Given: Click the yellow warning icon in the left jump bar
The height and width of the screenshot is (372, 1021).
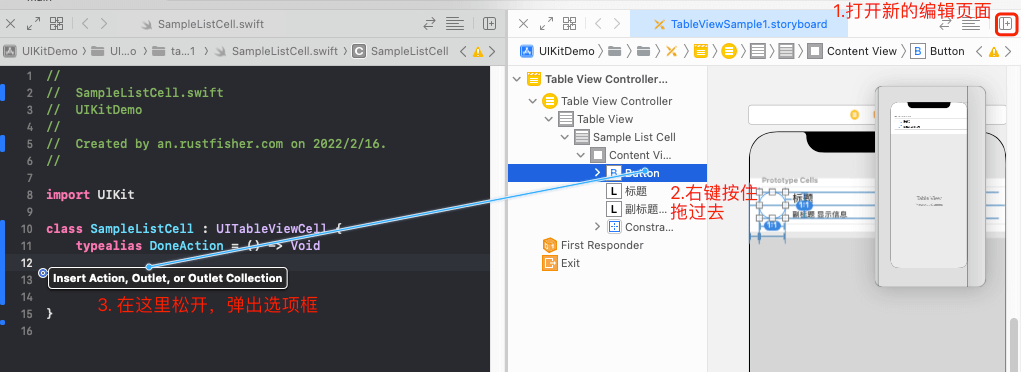Looking at the screenshot, I should coord(478,51).
